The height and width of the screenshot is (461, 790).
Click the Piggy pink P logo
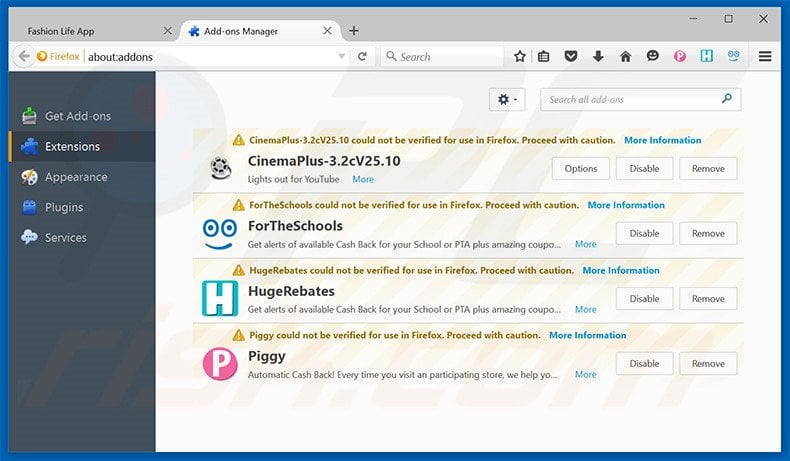[x=220, y=364]
